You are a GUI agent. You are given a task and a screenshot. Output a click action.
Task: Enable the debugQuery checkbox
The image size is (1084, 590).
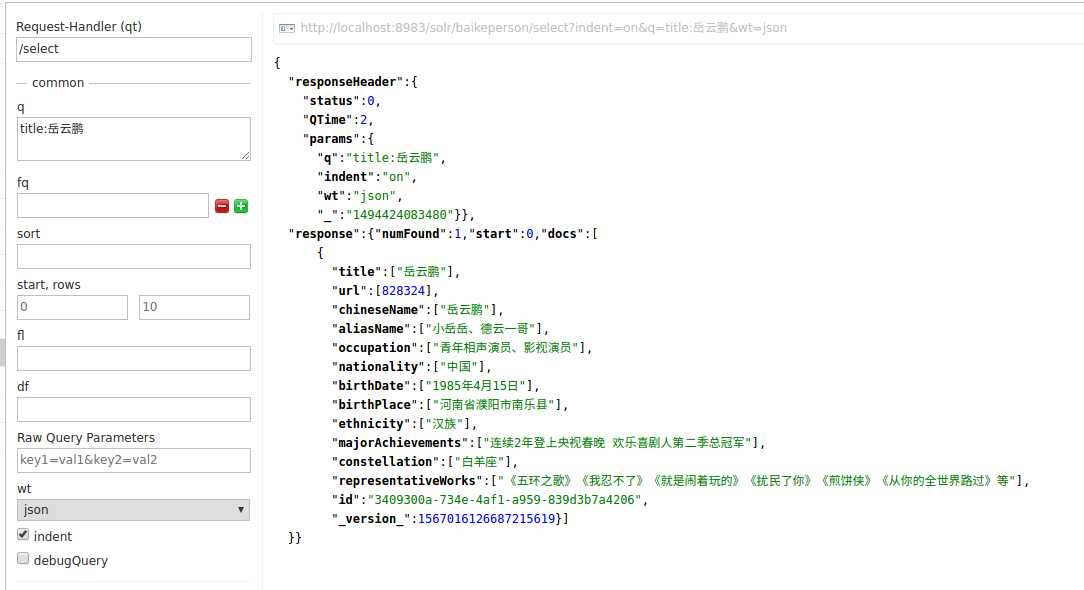tap(23, 559)
